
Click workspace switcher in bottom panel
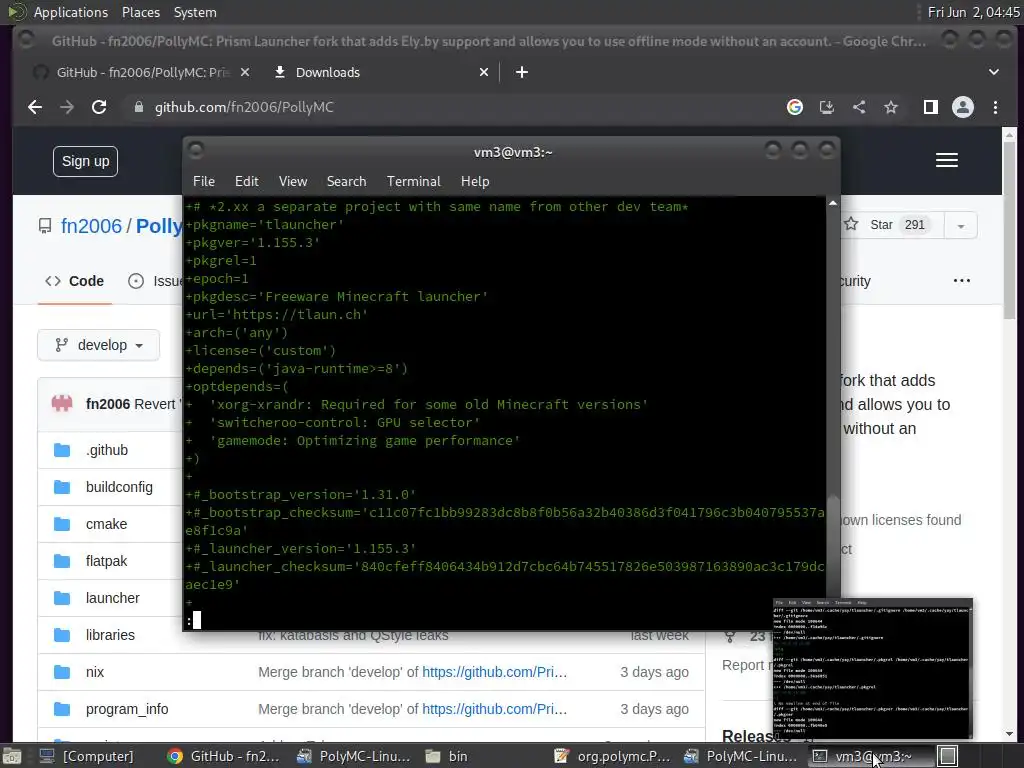point(948,756)
